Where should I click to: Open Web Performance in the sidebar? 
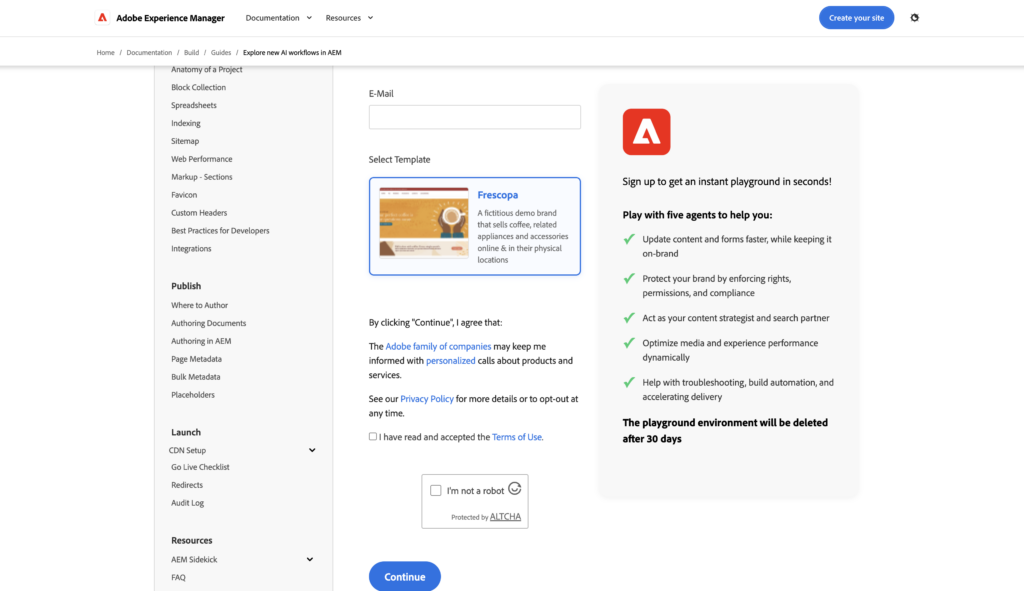pyautogui.click(x=201, y=159)
